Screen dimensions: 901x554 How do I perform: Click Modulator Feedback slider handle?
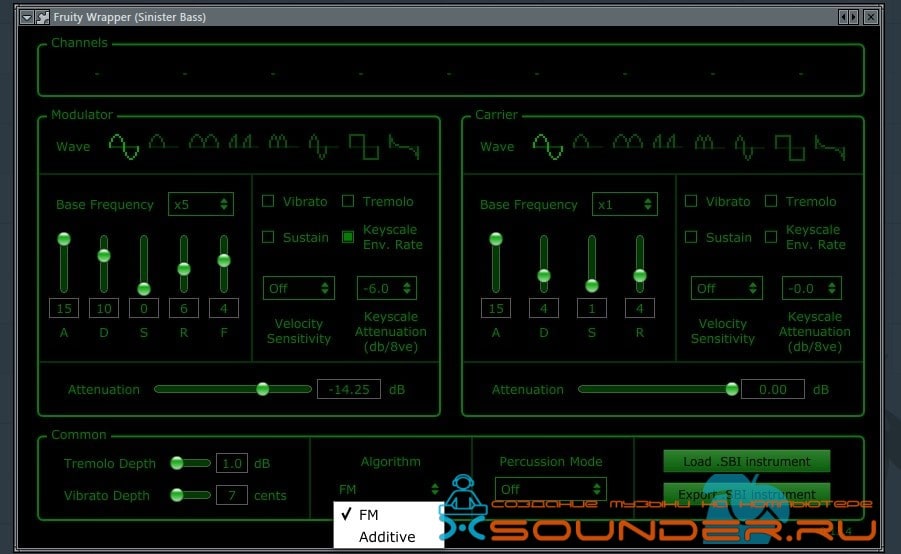pyautogui.click(x=224, y=260)
